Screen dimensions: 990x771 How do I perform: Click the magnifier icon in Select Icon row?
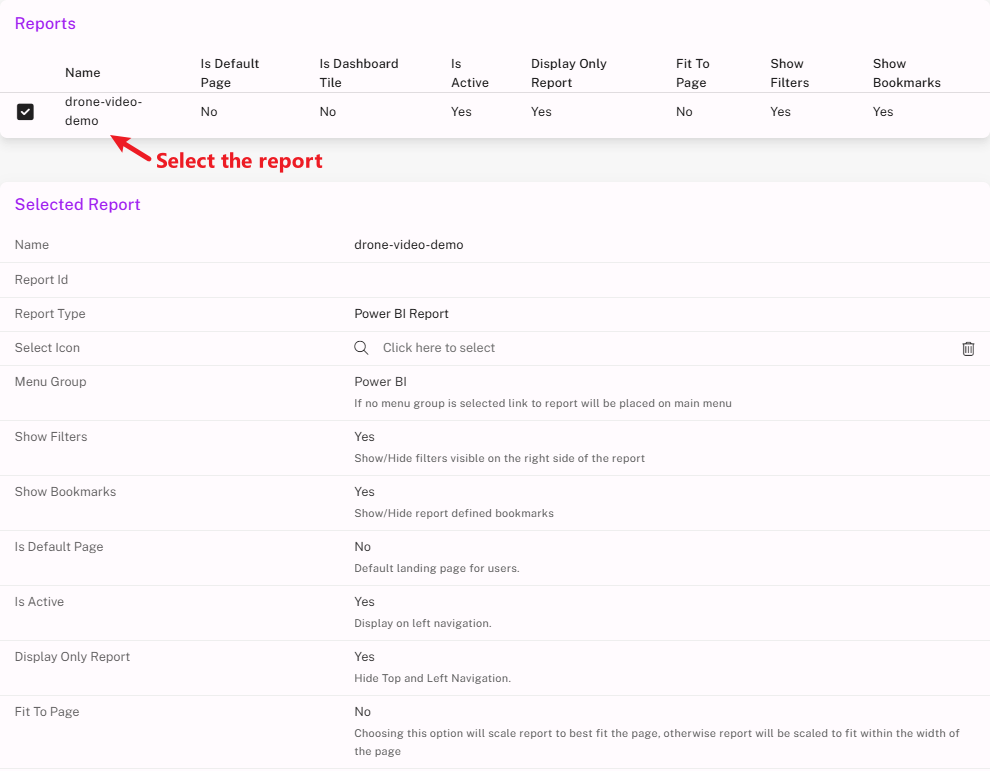pos(361,348)
